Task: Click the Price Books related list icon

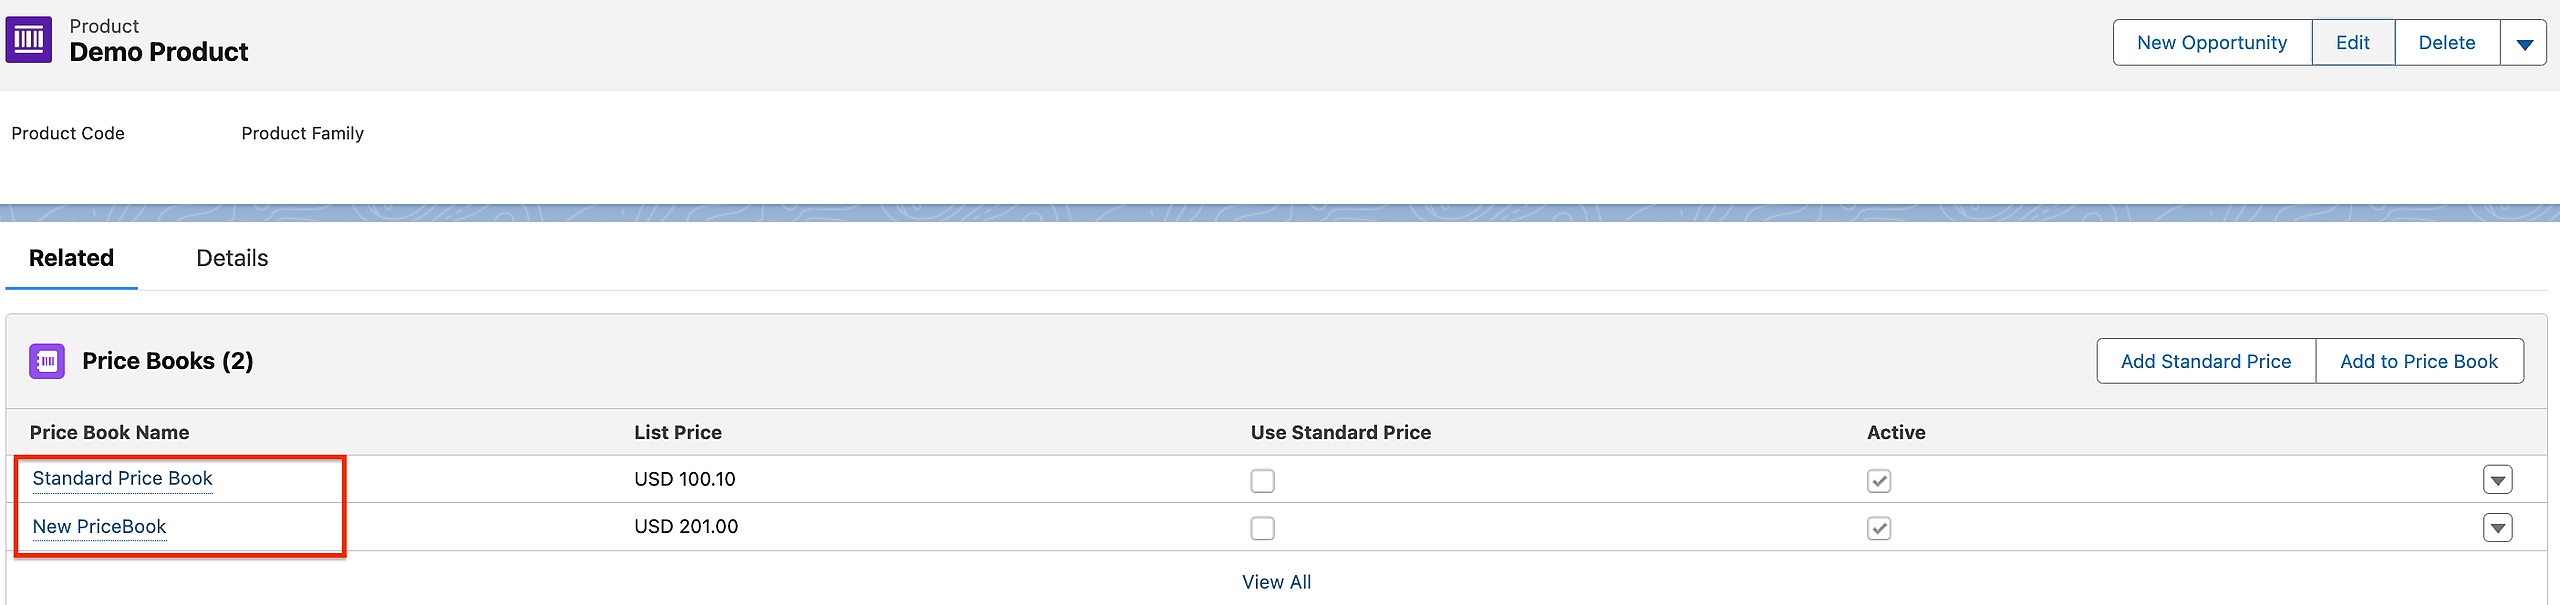Action: (x=47, y=361)
